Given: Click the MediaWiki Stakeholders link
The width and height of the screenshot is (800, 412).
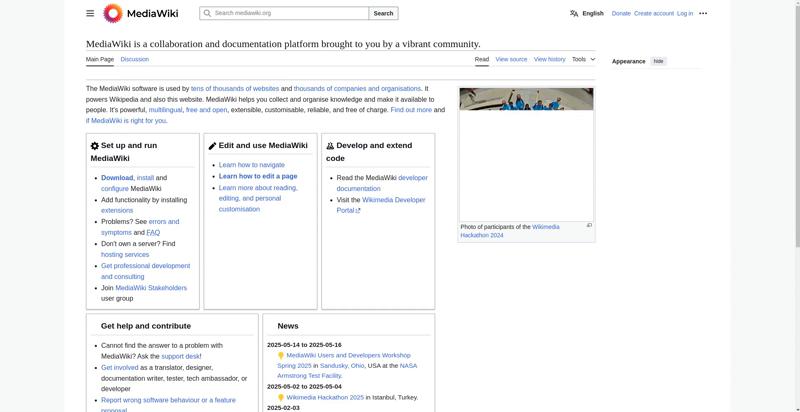Looking at the screenshot, I should pyautogui.click(x=151, y=288).
